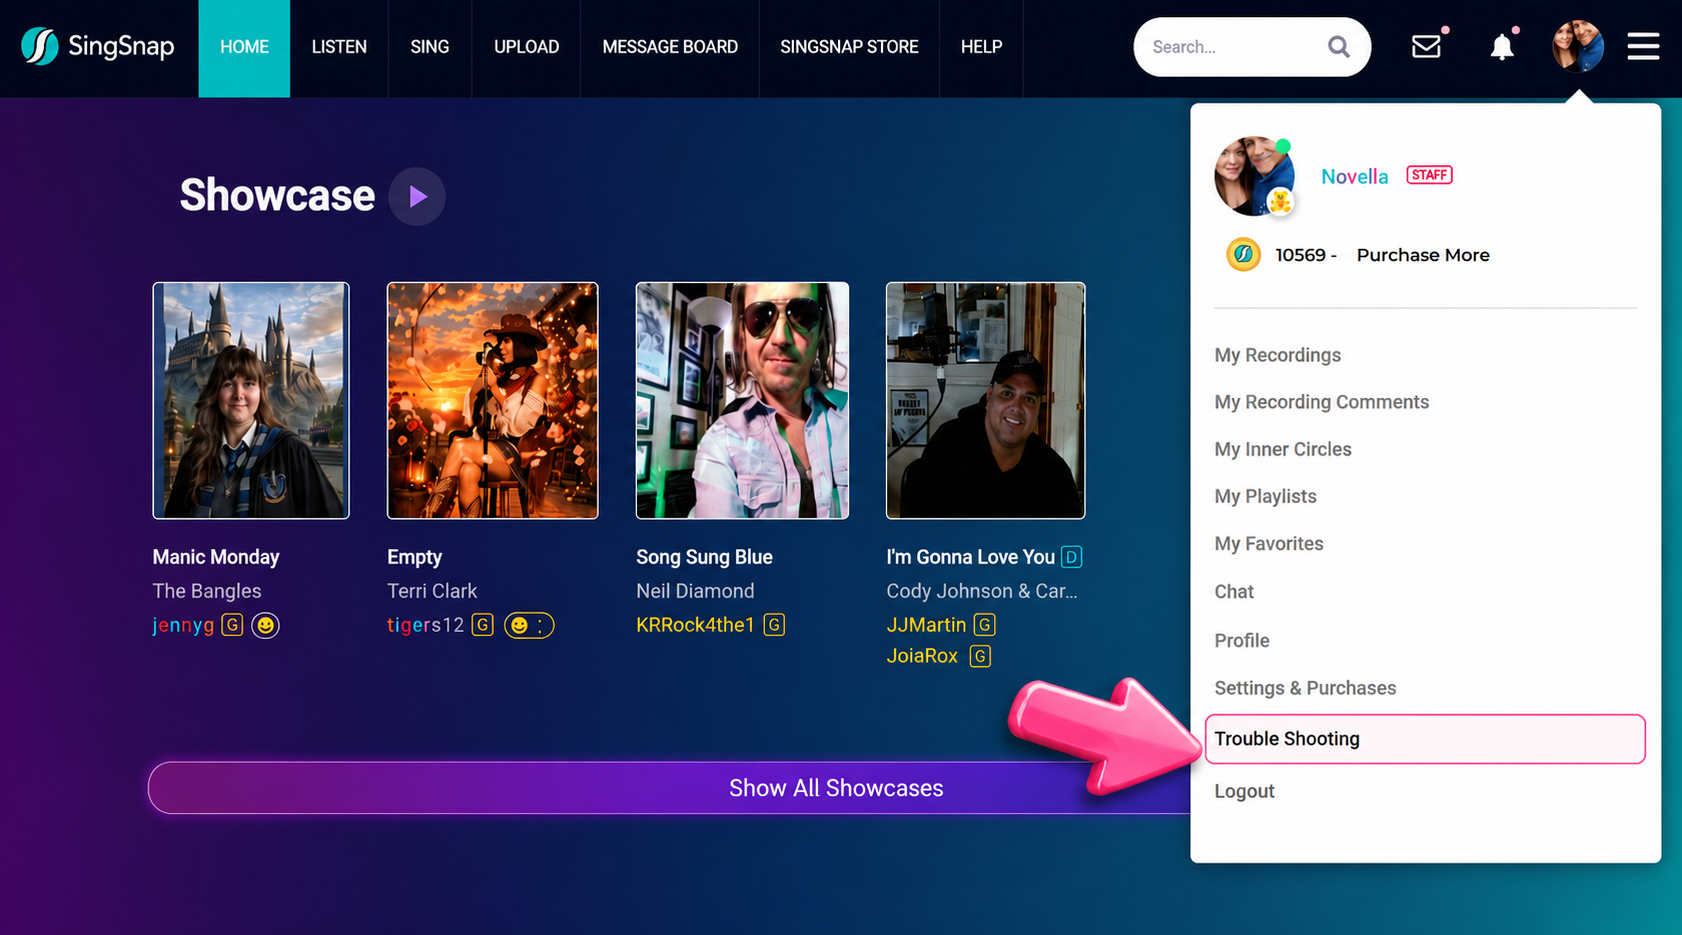Screen dimensions: 1682x935
Task: Click Logout
Action: pyautogui.click(x=1244, y=791)
